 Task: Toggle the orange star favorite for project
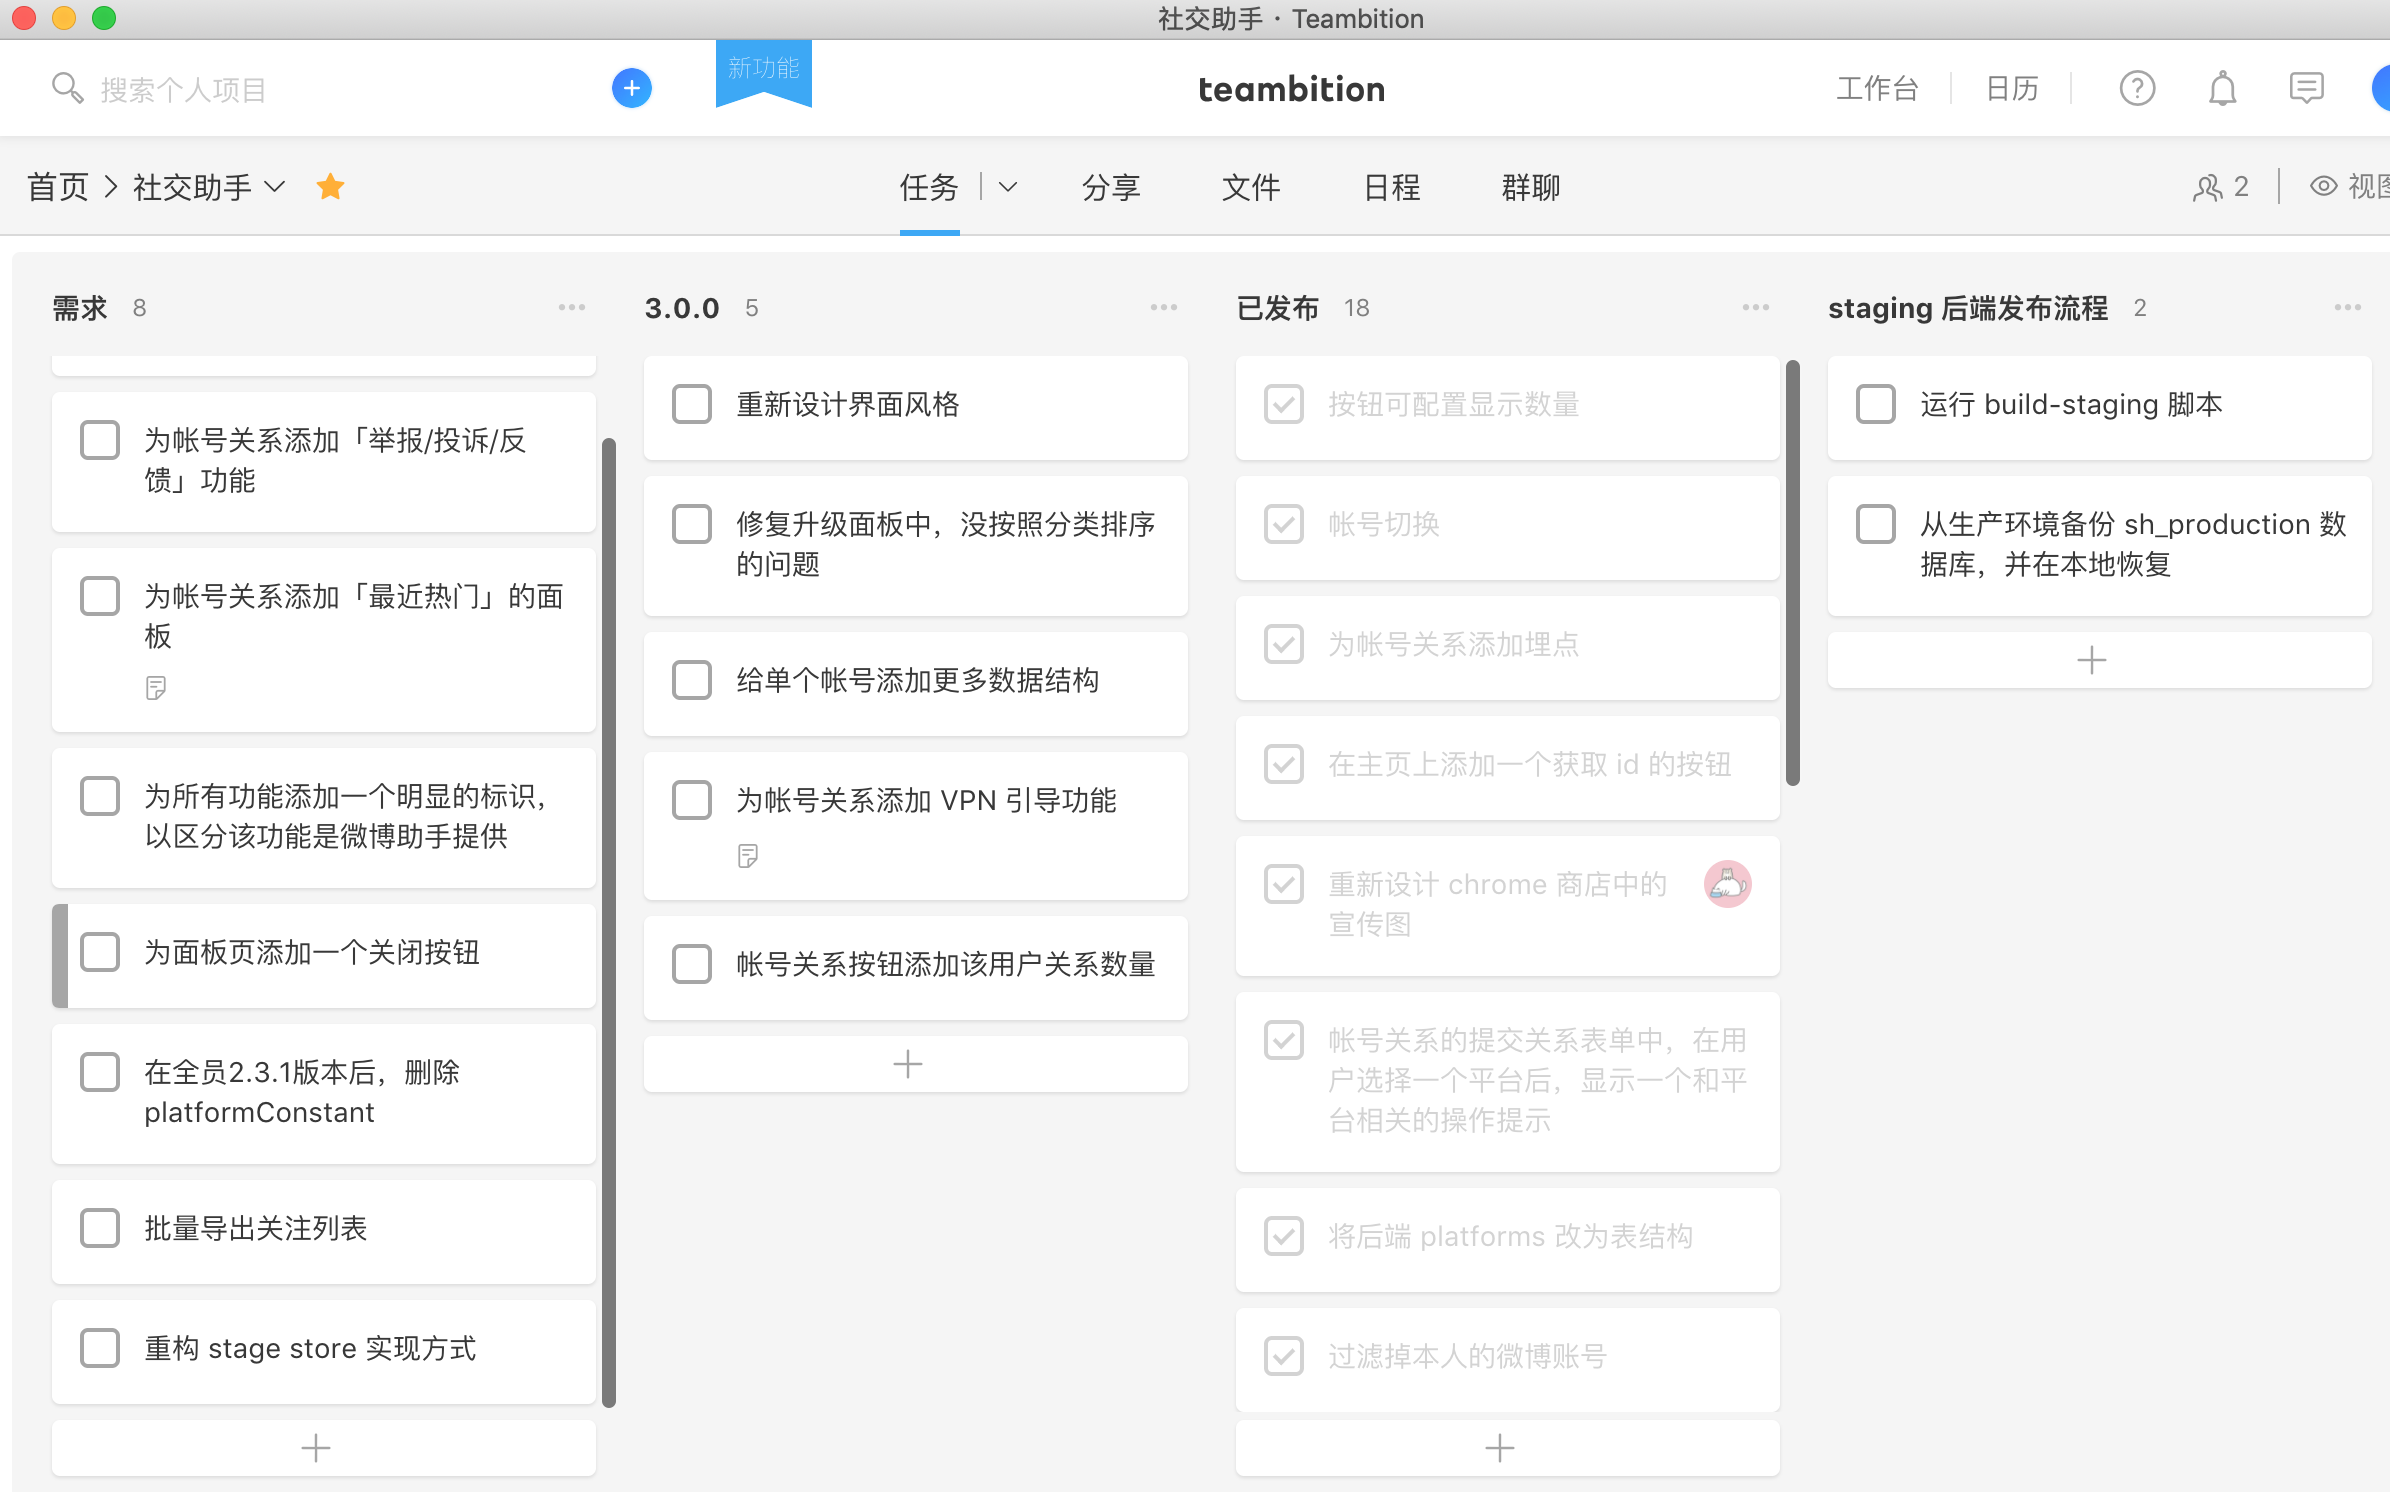(x=330, y=187)
